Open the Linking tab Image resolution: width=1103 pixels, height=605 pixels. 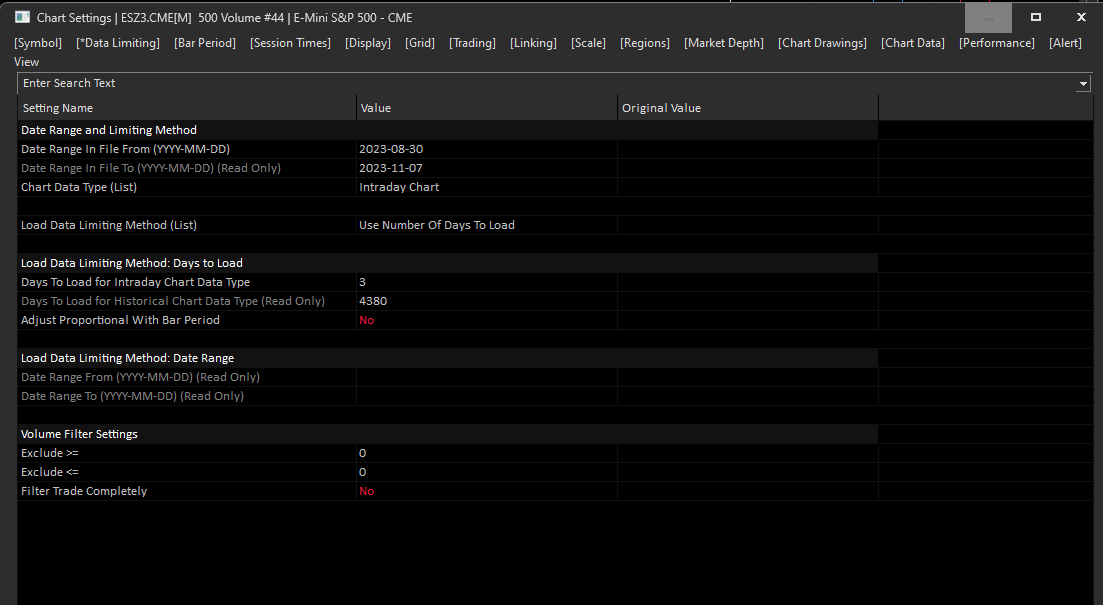[533, 43]
